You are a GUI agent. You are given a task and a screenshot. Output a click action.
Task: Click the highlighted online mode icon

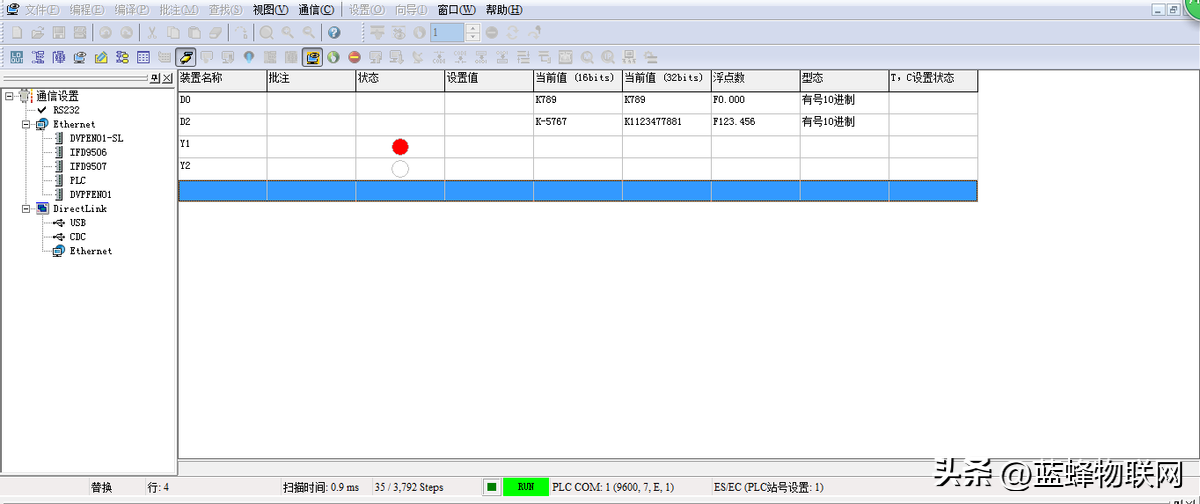click(312, 57)
